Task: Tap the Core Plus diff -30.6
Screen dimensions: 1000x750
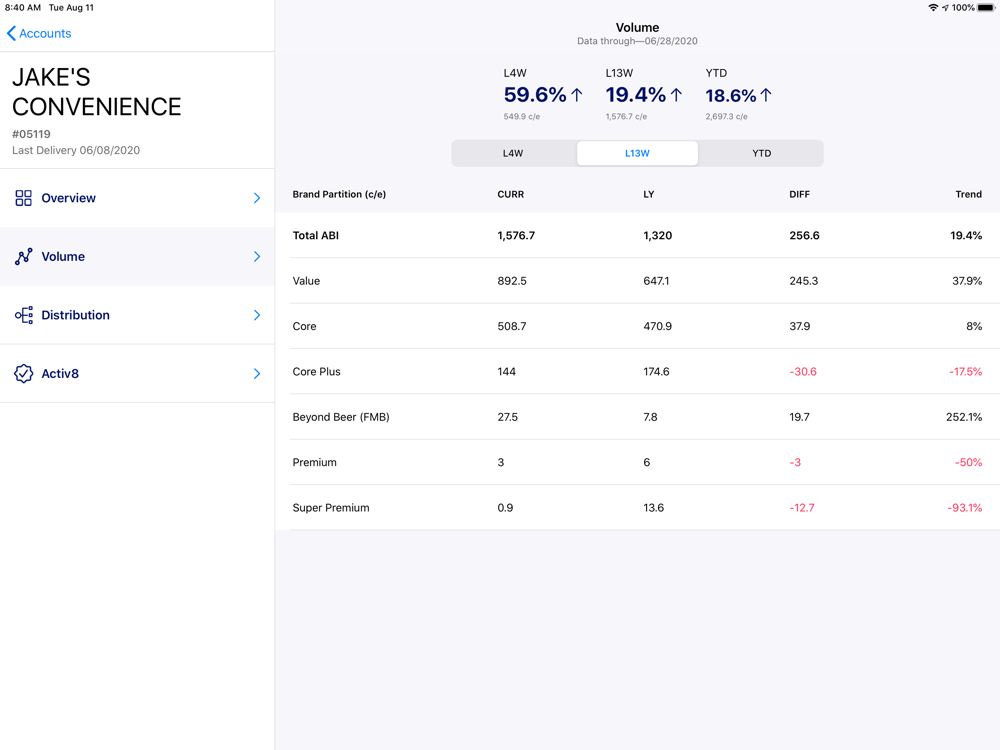Action: click(x=803, y=371)
